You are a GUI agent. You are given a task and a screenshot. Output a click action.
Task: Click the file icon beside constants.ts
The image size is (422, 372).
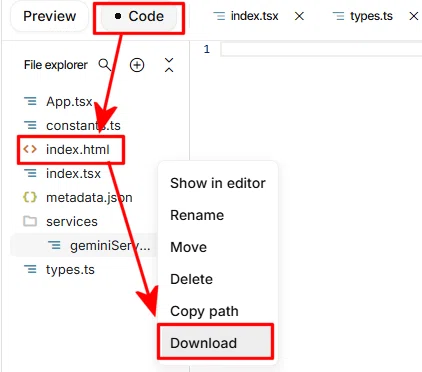(x=30, y=125)
